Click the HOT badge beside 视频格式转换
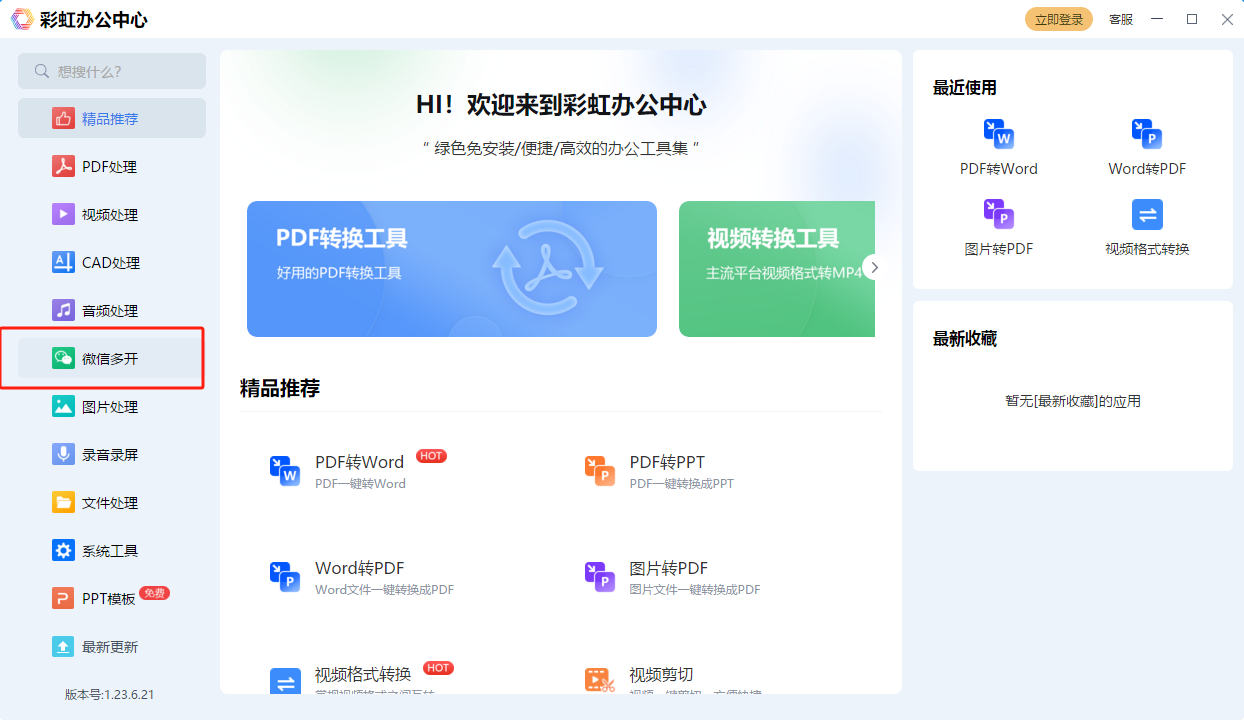The image size is (1244, 720). click(x=438, y=668)
